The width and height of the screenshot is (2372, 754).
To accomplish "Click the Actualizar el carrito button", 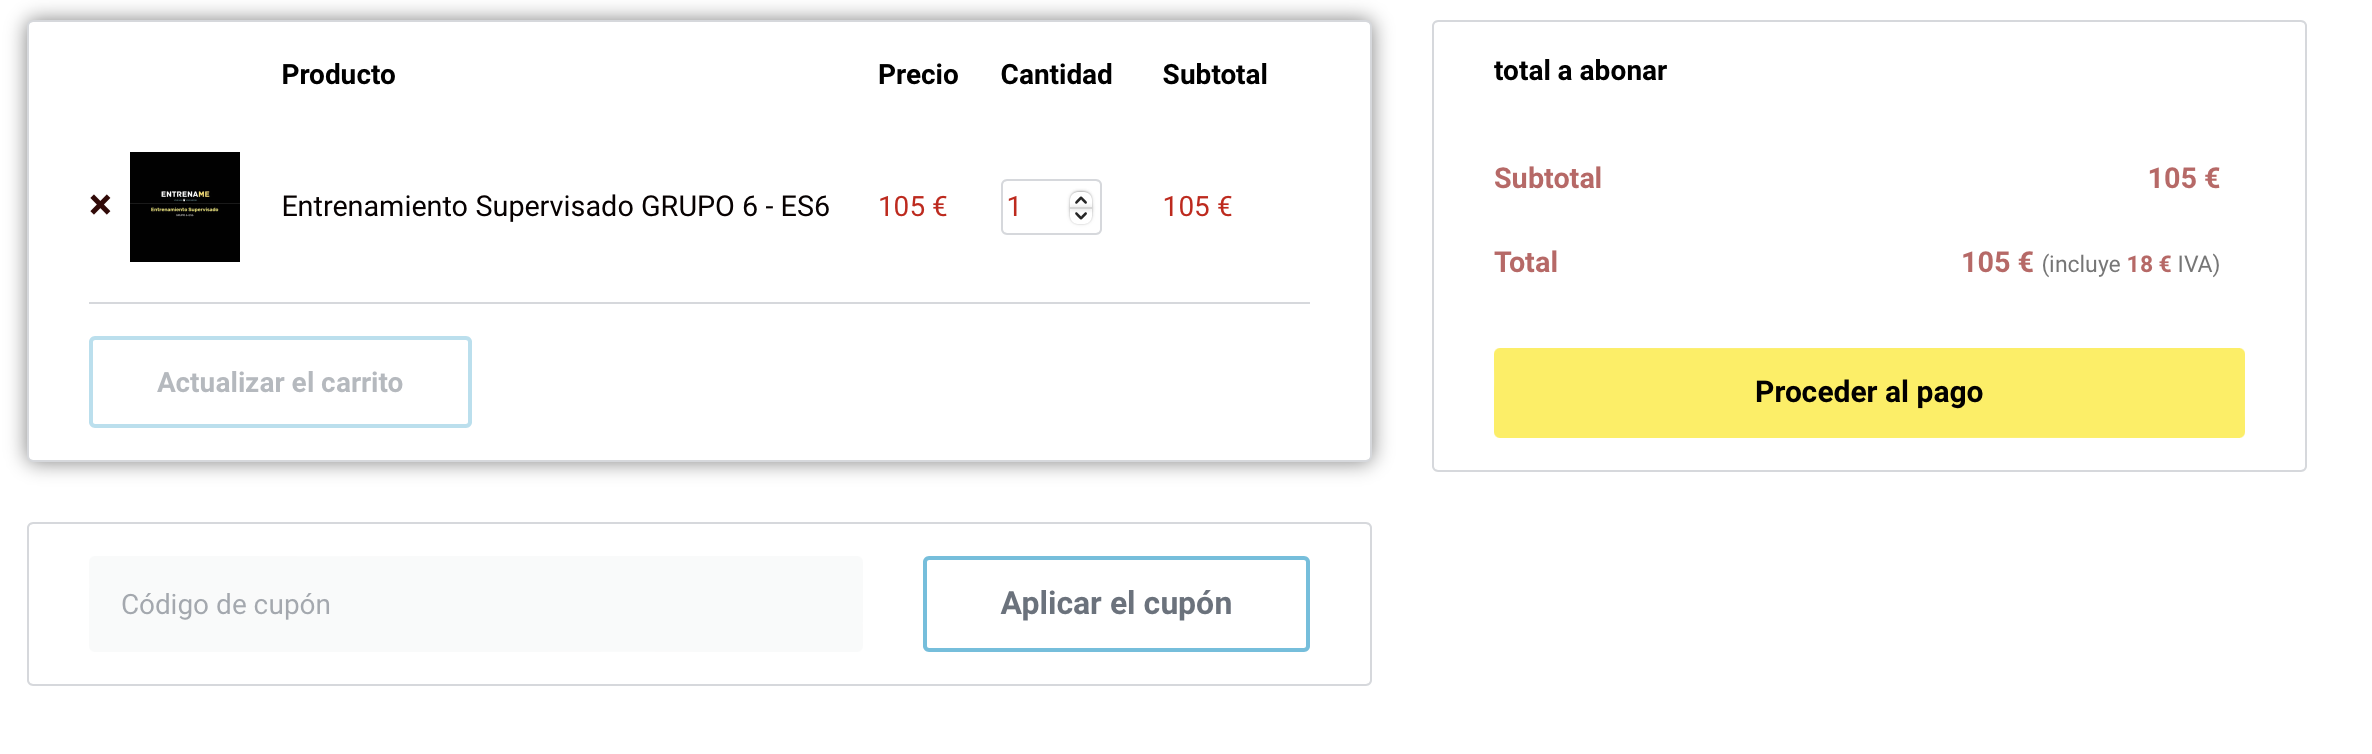I will pos(280,382).
